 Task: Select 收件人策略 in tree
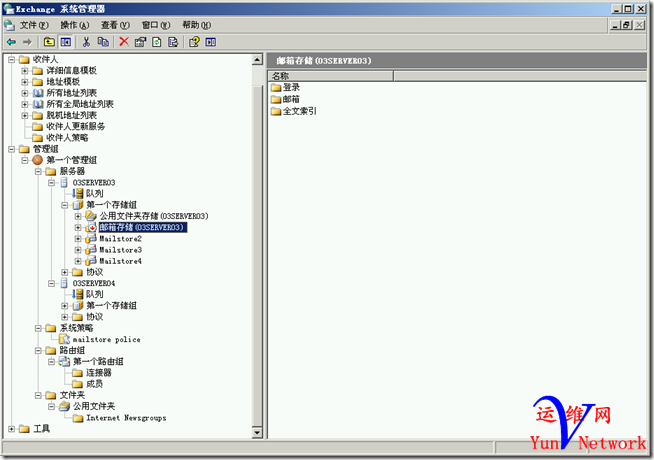coord(67,138)
